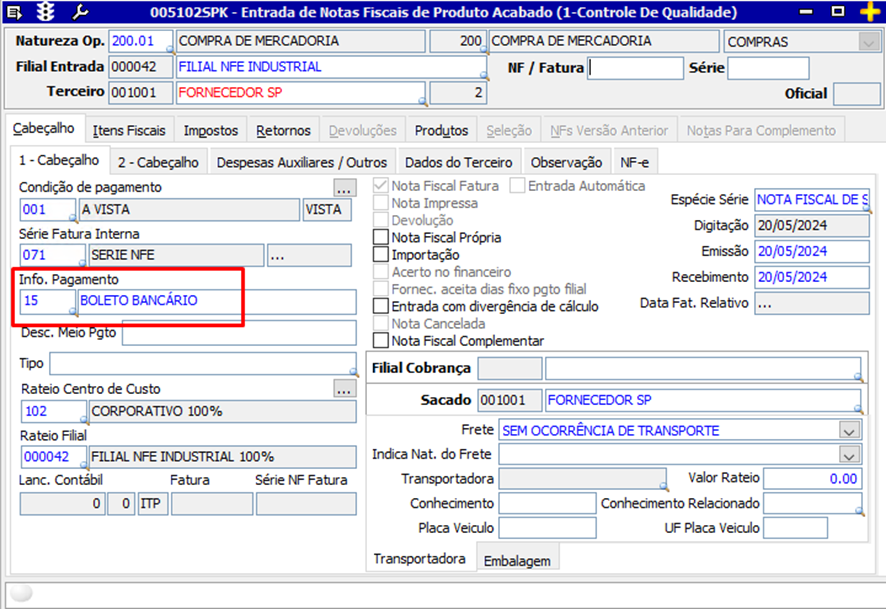The height and width of the screenshot is (609, 886).
Task: Click the Recebimento date field
Action: pos(812,277)
